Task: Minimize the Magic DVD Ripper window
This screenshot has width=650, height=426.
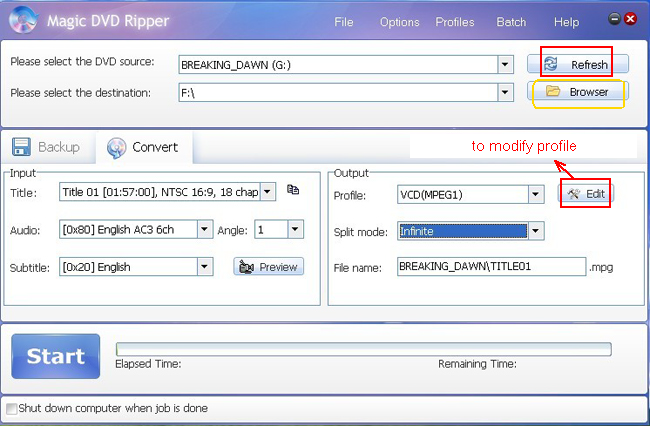Action: pos(614,18)
